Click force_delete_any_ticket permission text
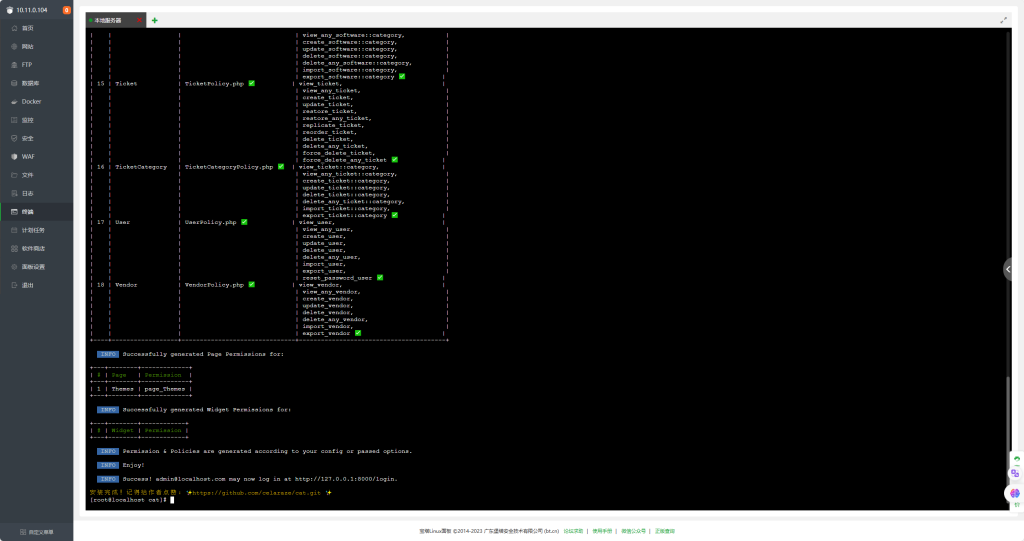 pos(345,159)
